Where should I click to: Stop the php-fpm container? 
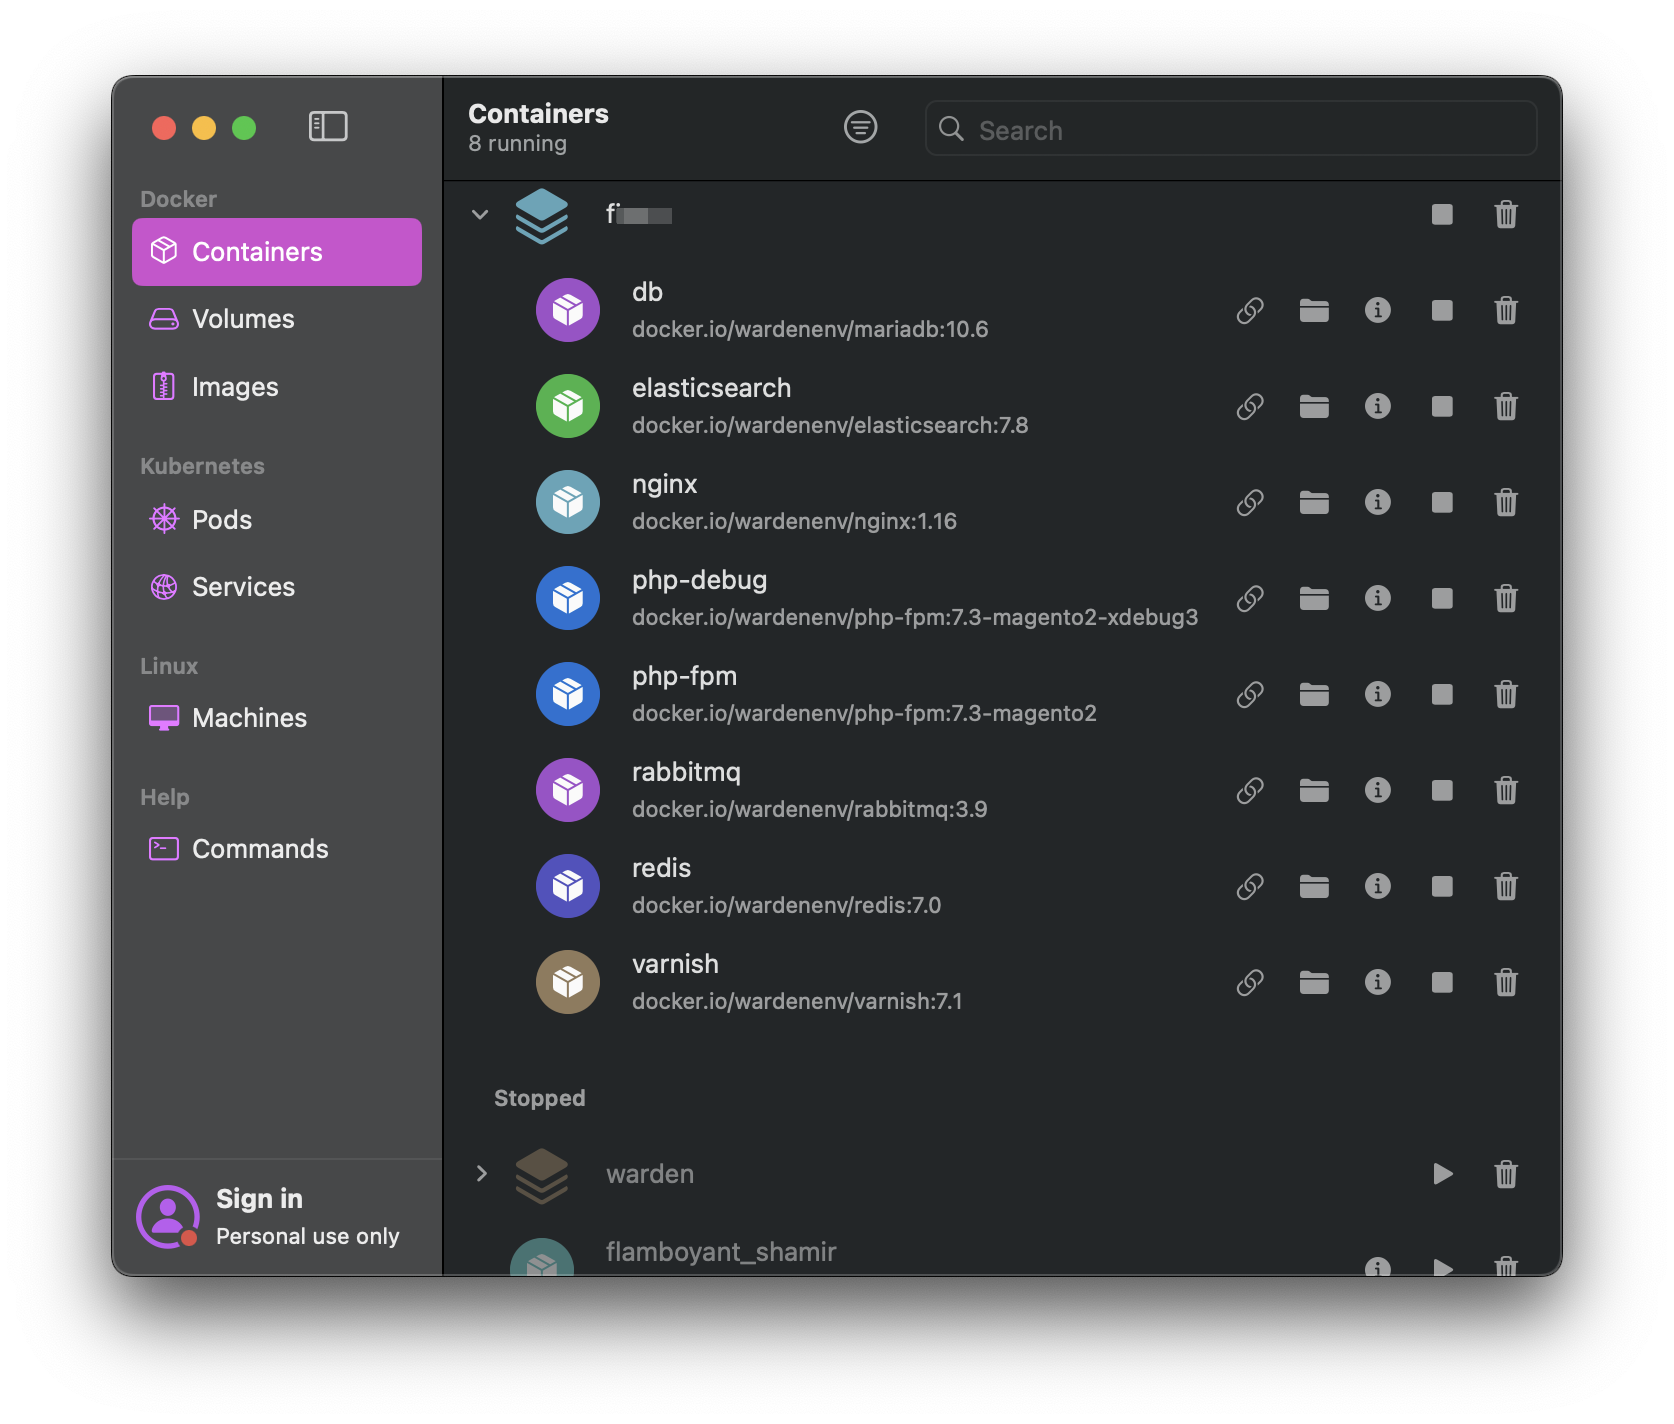click(x=1442, y=694)
